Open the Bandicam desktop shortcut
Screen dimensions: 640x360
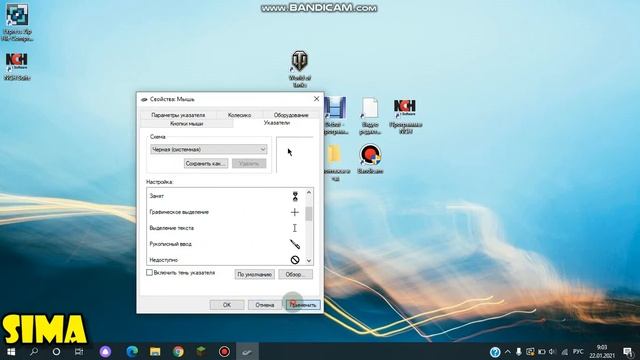370,159
